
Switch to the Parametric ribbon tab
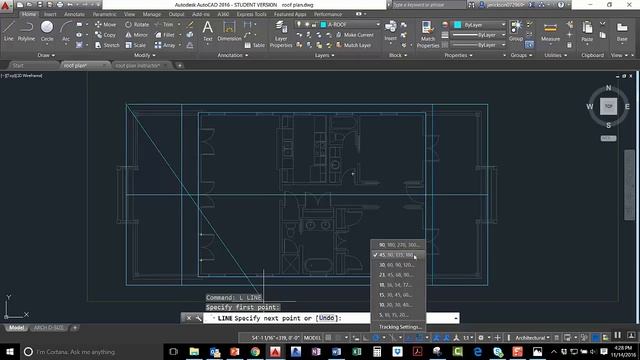(x=104, y=14)
